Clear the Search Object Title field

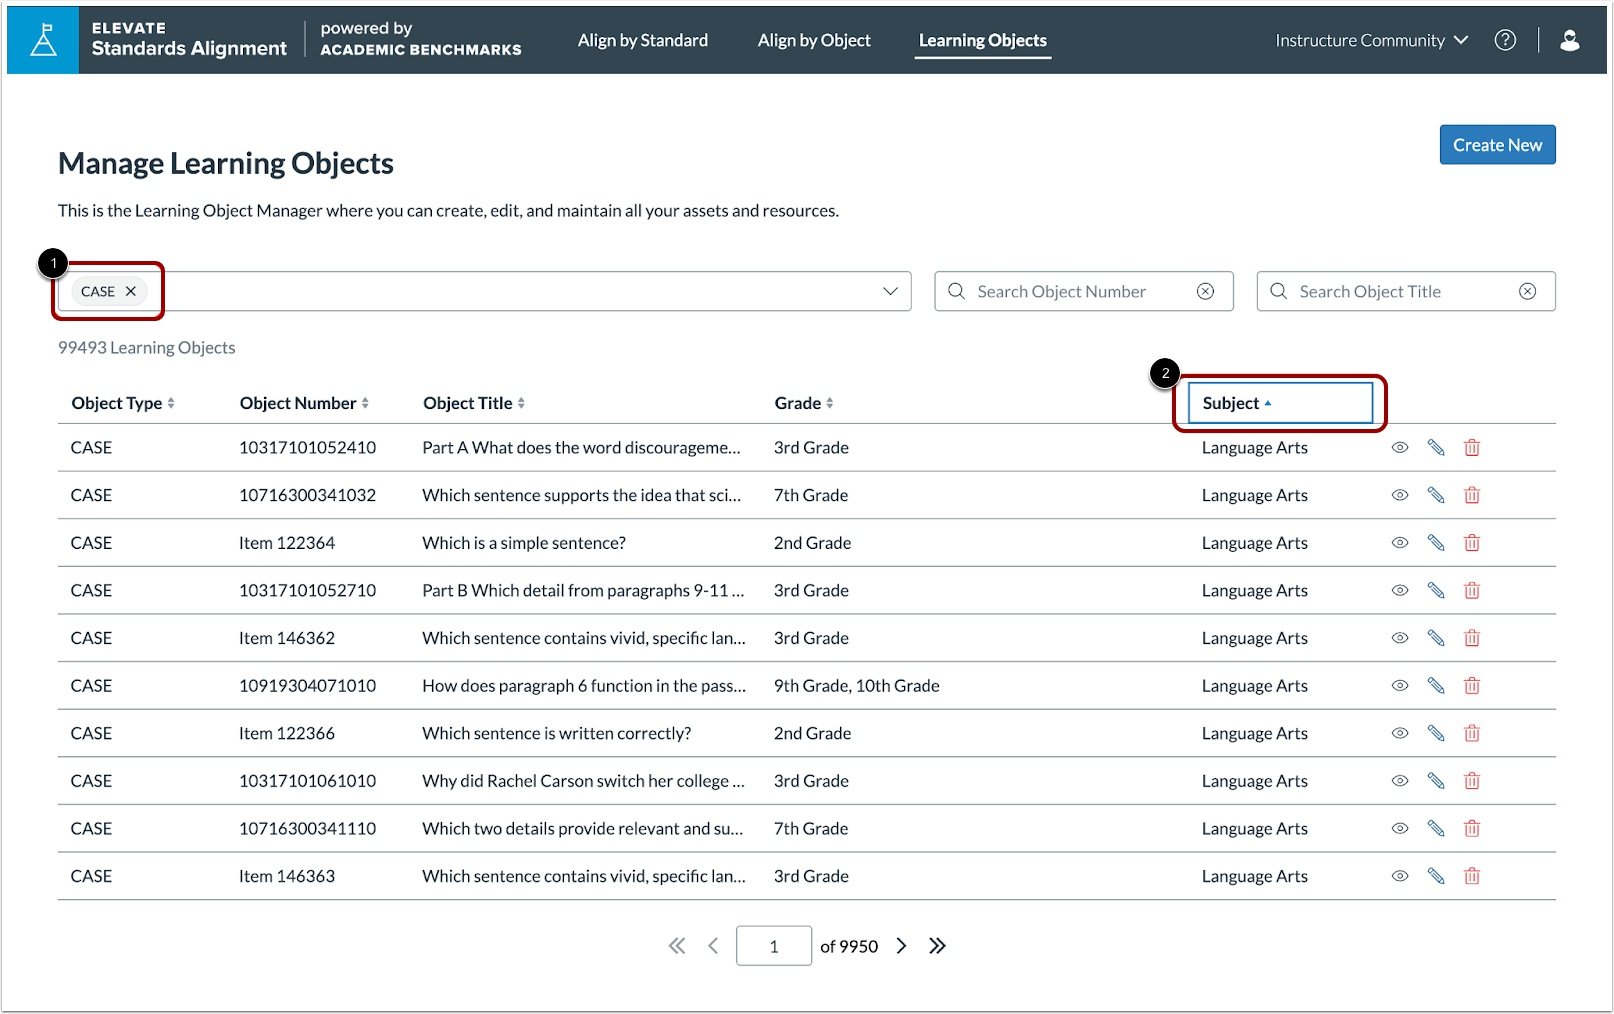coord(1527,291)
